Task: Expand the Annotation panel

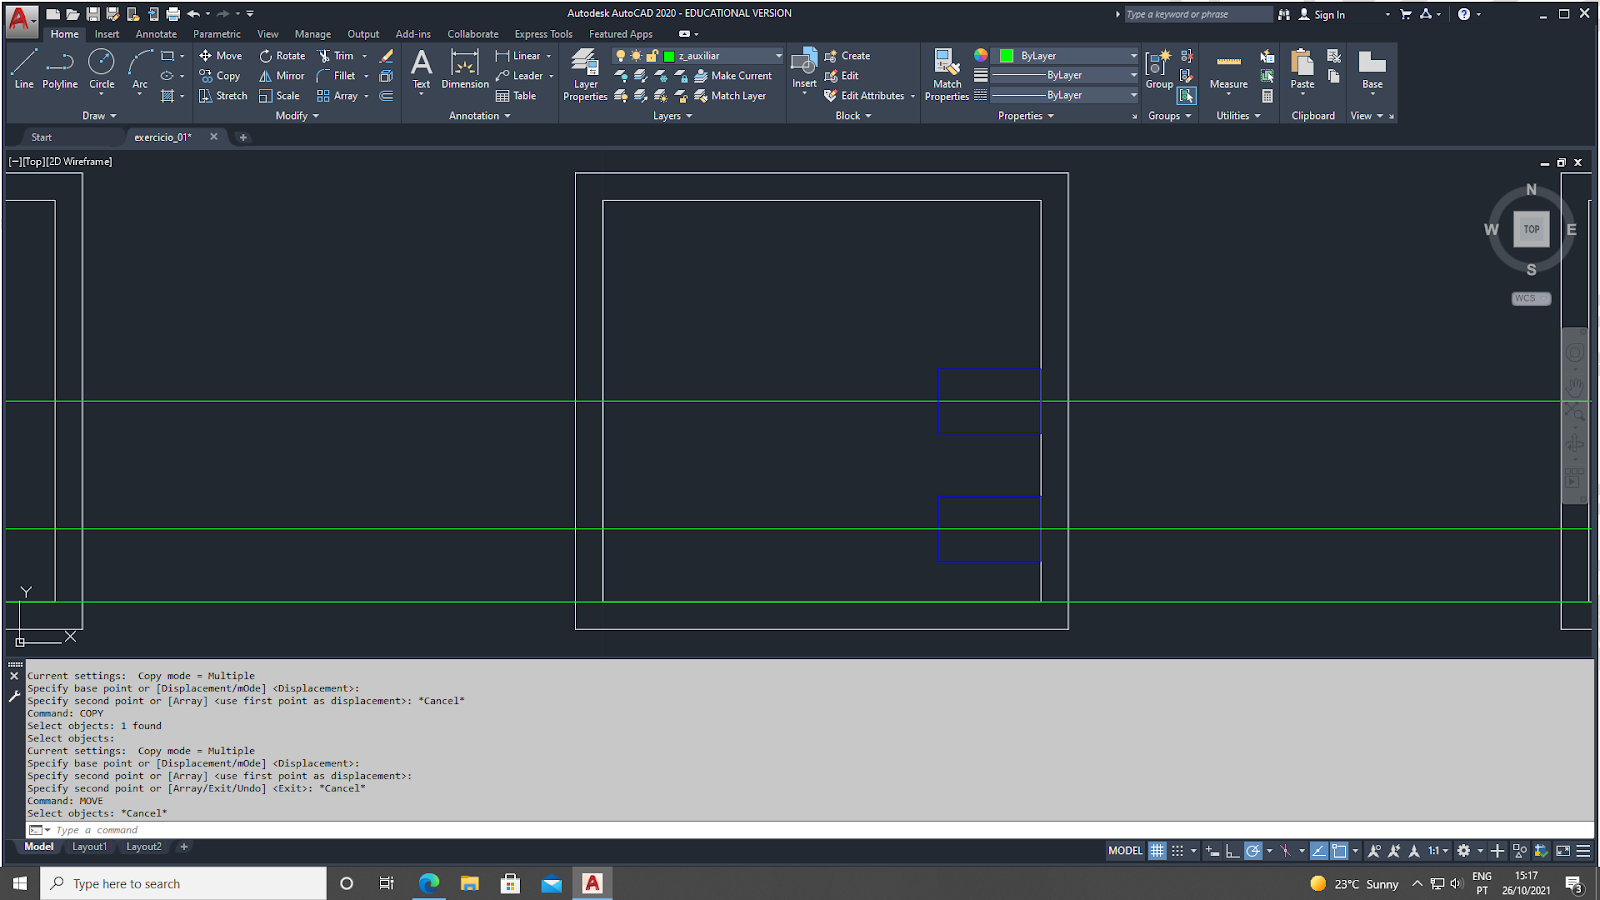Action: (480, 116)
